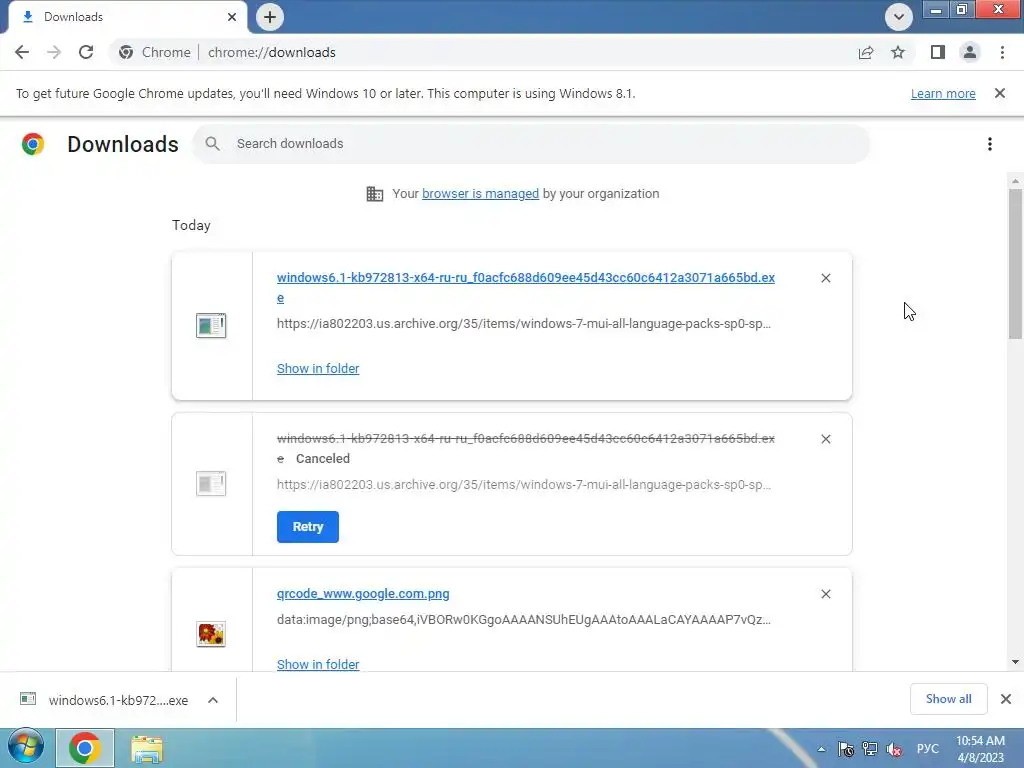Expand the download shelf item chevron menu
The height and width of the screenshot is (768, 1024).
pyautogui.click(x=213, y=700)
